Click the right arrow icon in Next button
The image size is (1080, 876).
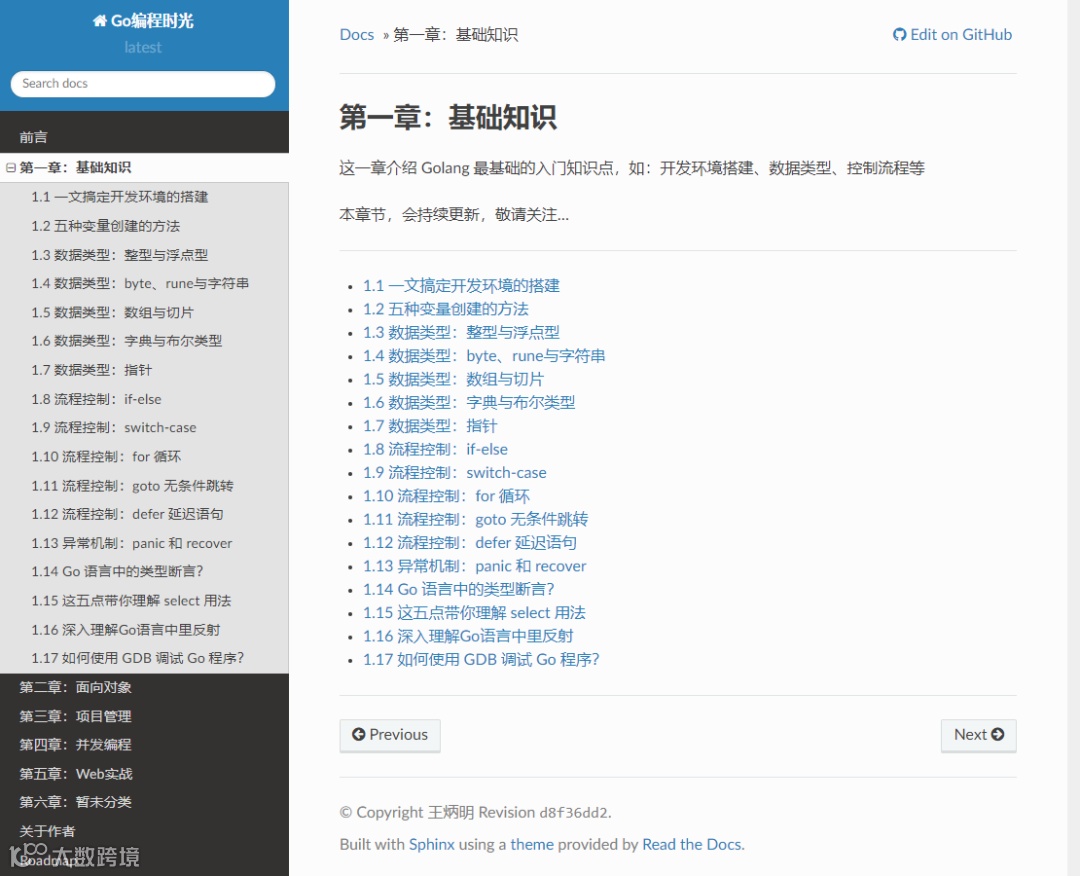pos(997,734)
